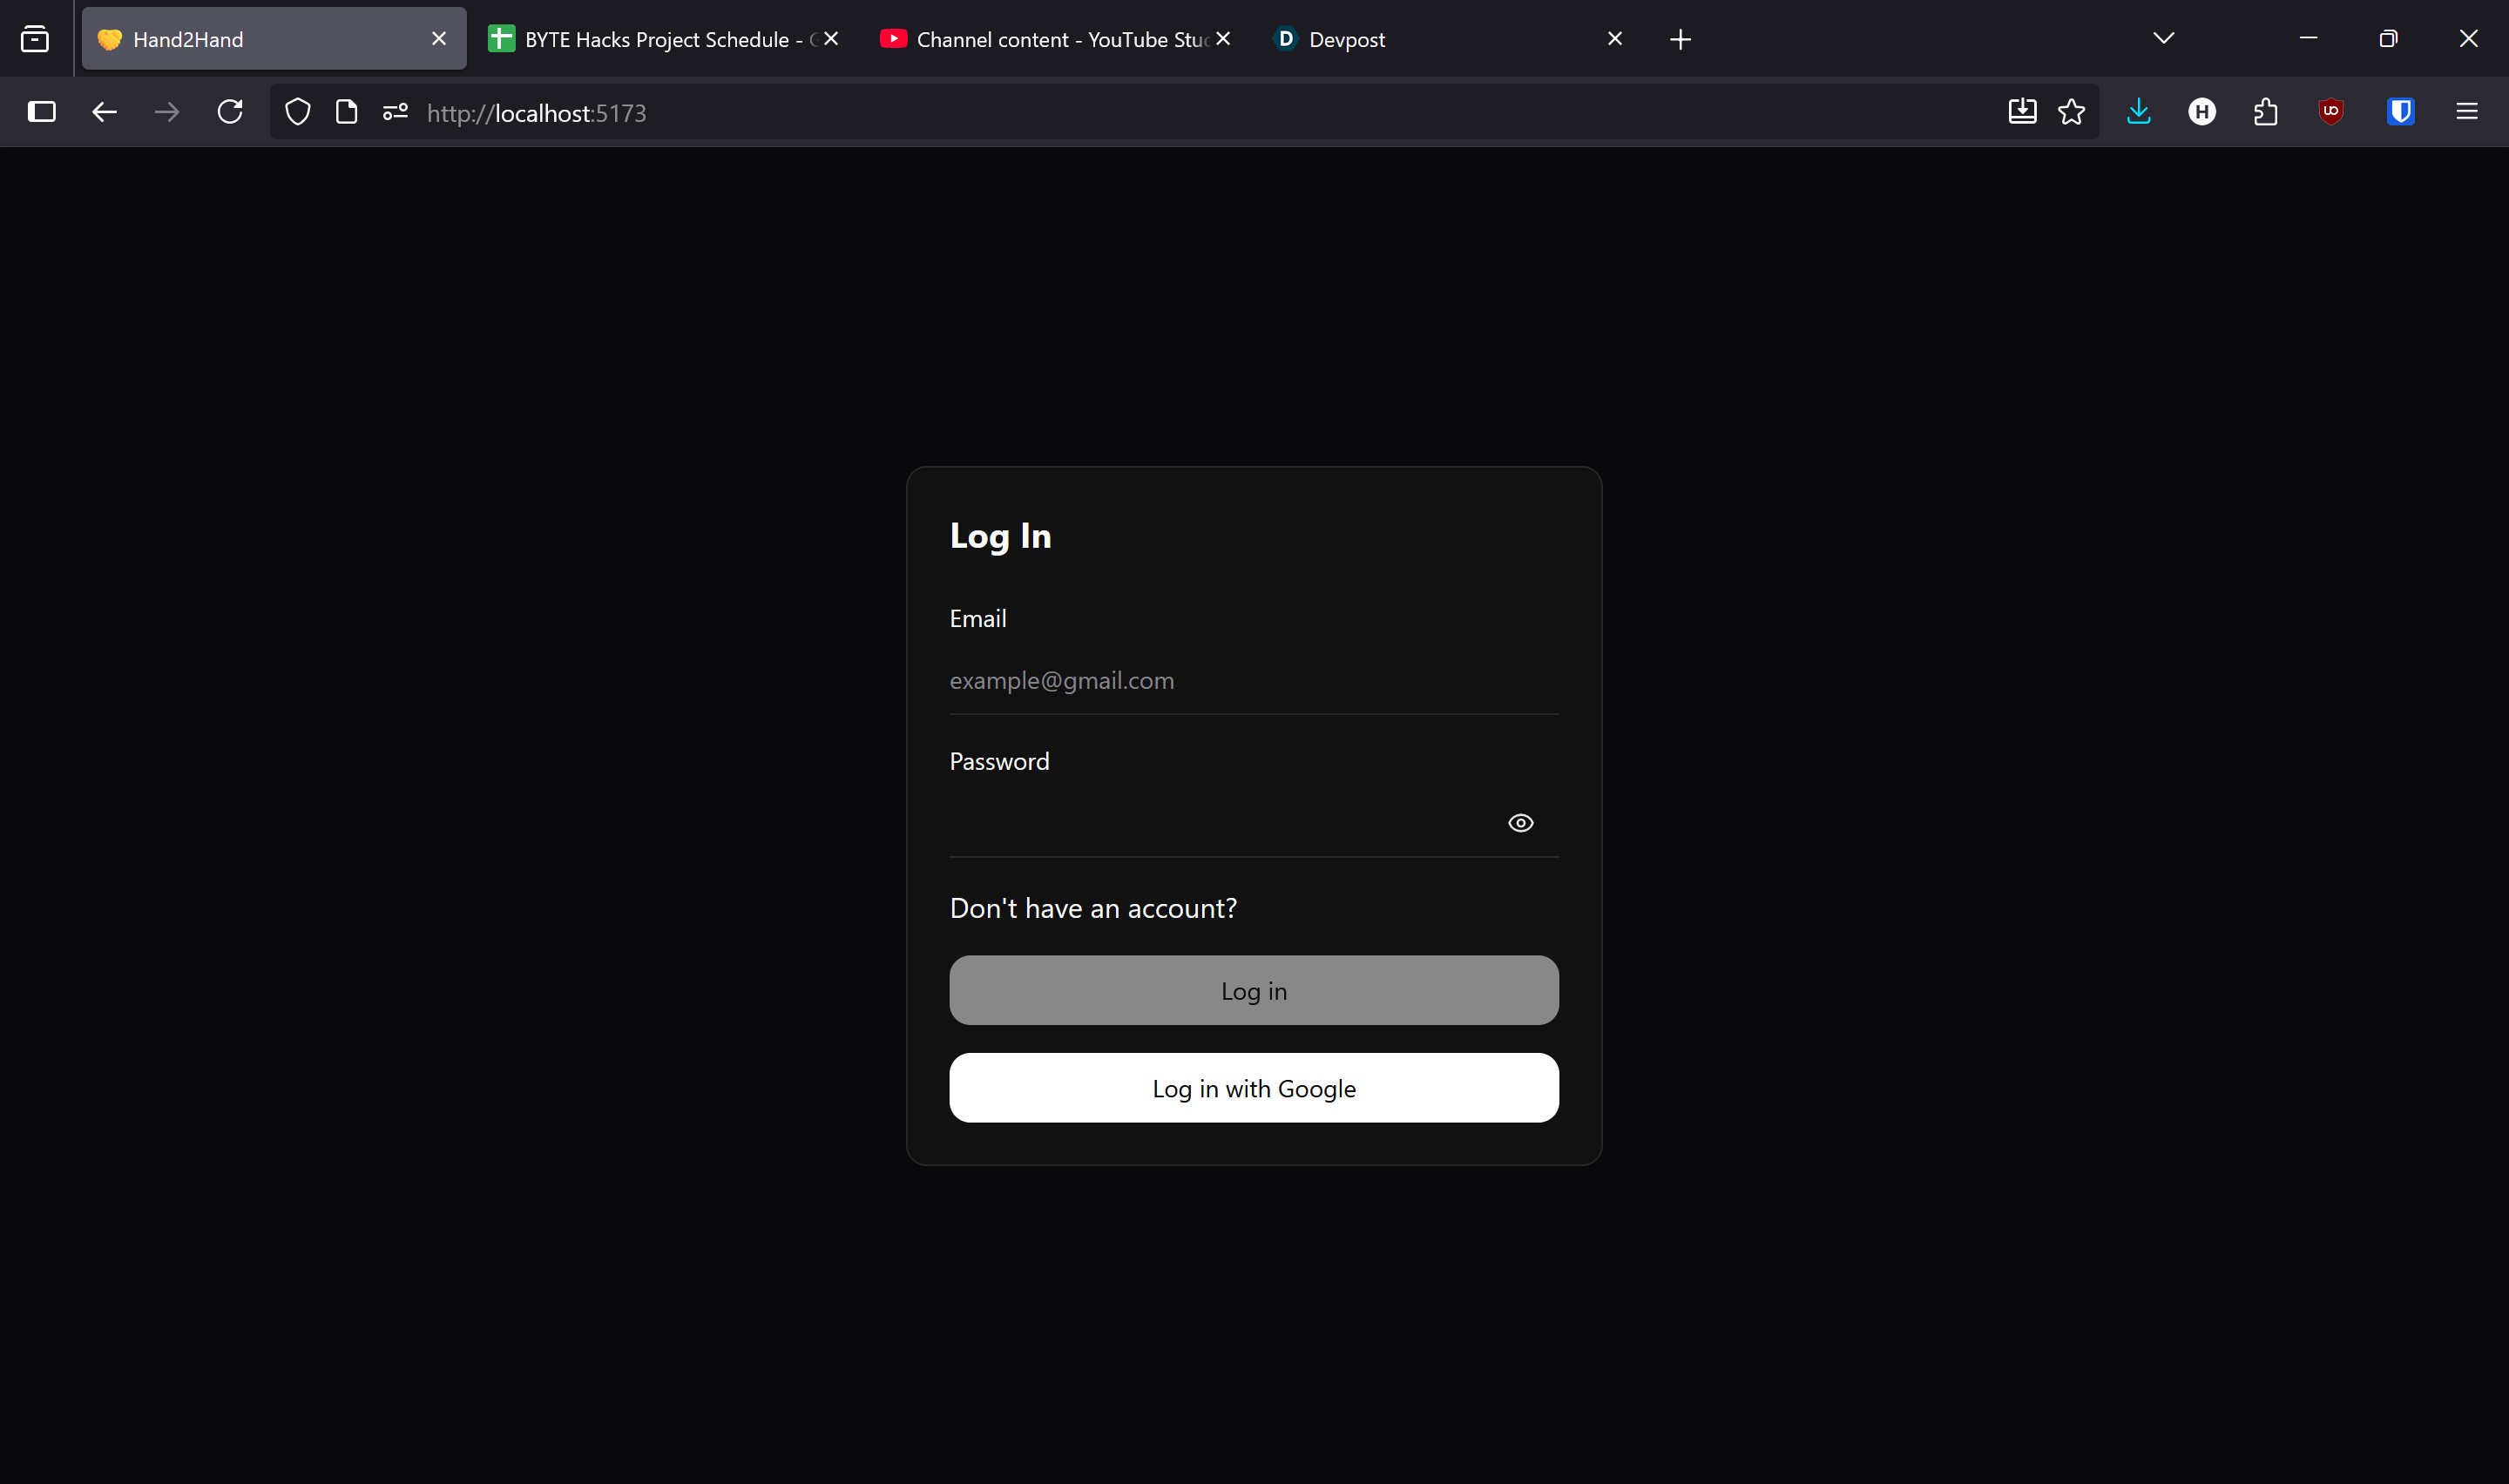
Task: Open Firefox application hamburger menu
Action: tap(2466, 112)
